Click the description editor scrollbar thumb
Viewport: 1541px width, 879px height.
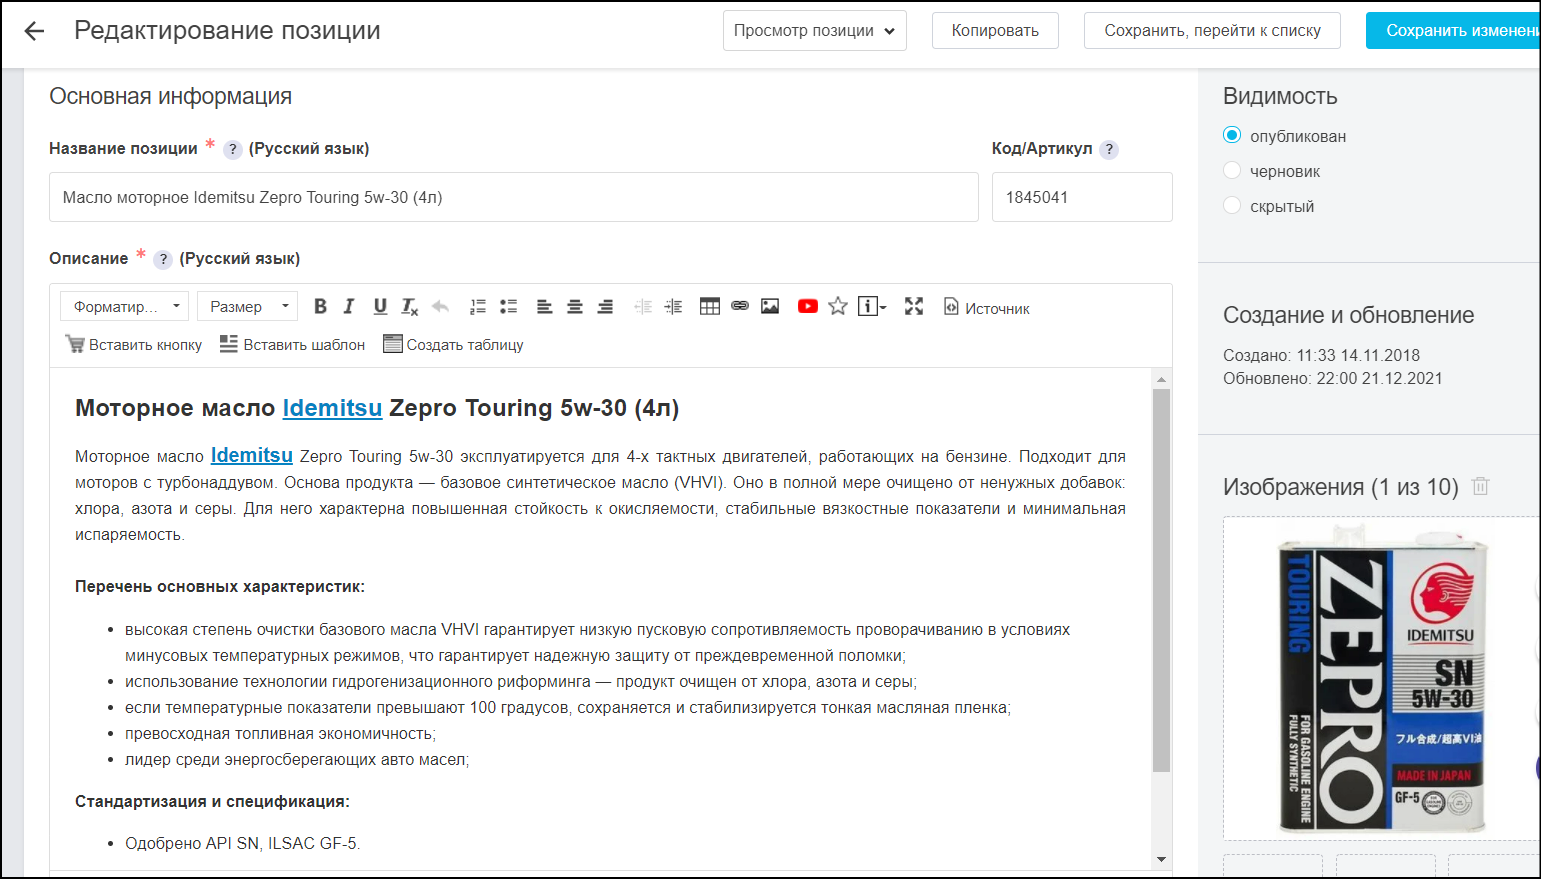click(1161, 580)
